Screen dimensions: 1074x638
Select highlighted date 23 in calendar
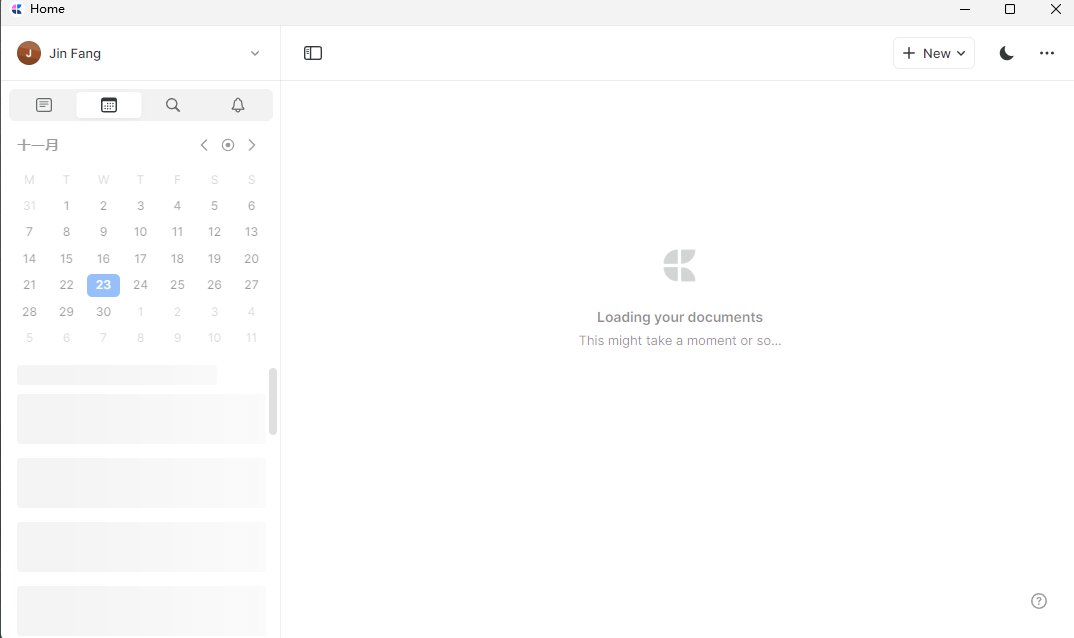[x=103, y=285]
